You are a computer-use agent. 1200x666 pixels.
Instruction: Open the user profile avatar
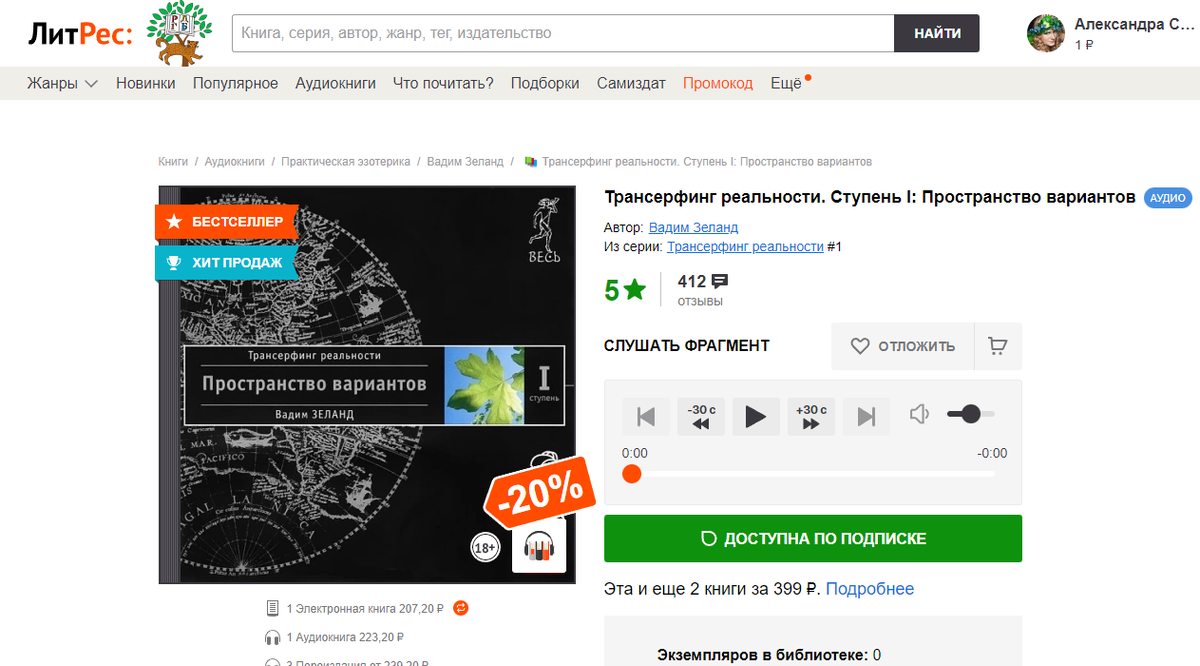1045,33
